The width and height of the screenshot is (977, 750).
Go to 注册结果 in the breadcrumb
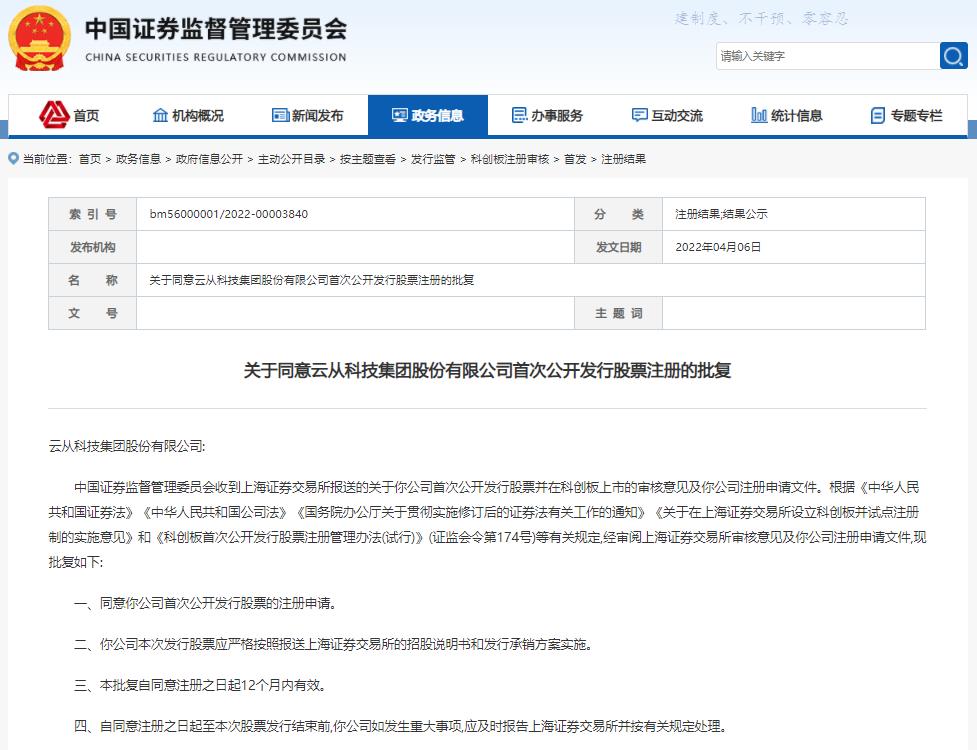click(623, 159)
